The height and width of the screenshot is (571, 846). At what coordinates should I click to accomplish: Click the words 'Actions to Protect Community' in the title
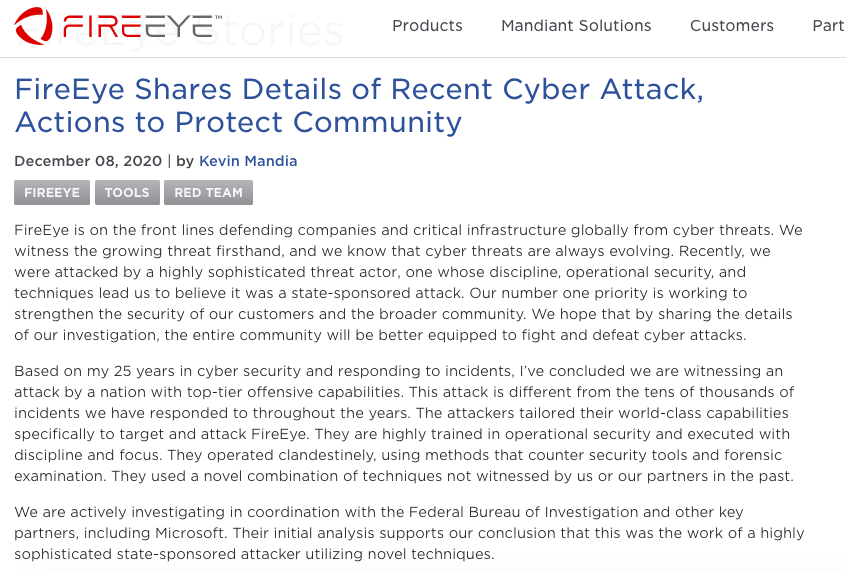[238, 123]
